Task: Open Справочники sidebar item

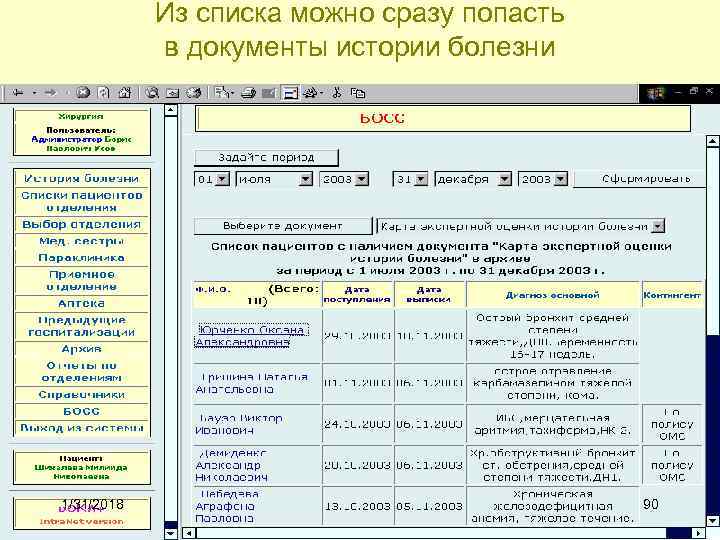Action: tap(81, 394)
